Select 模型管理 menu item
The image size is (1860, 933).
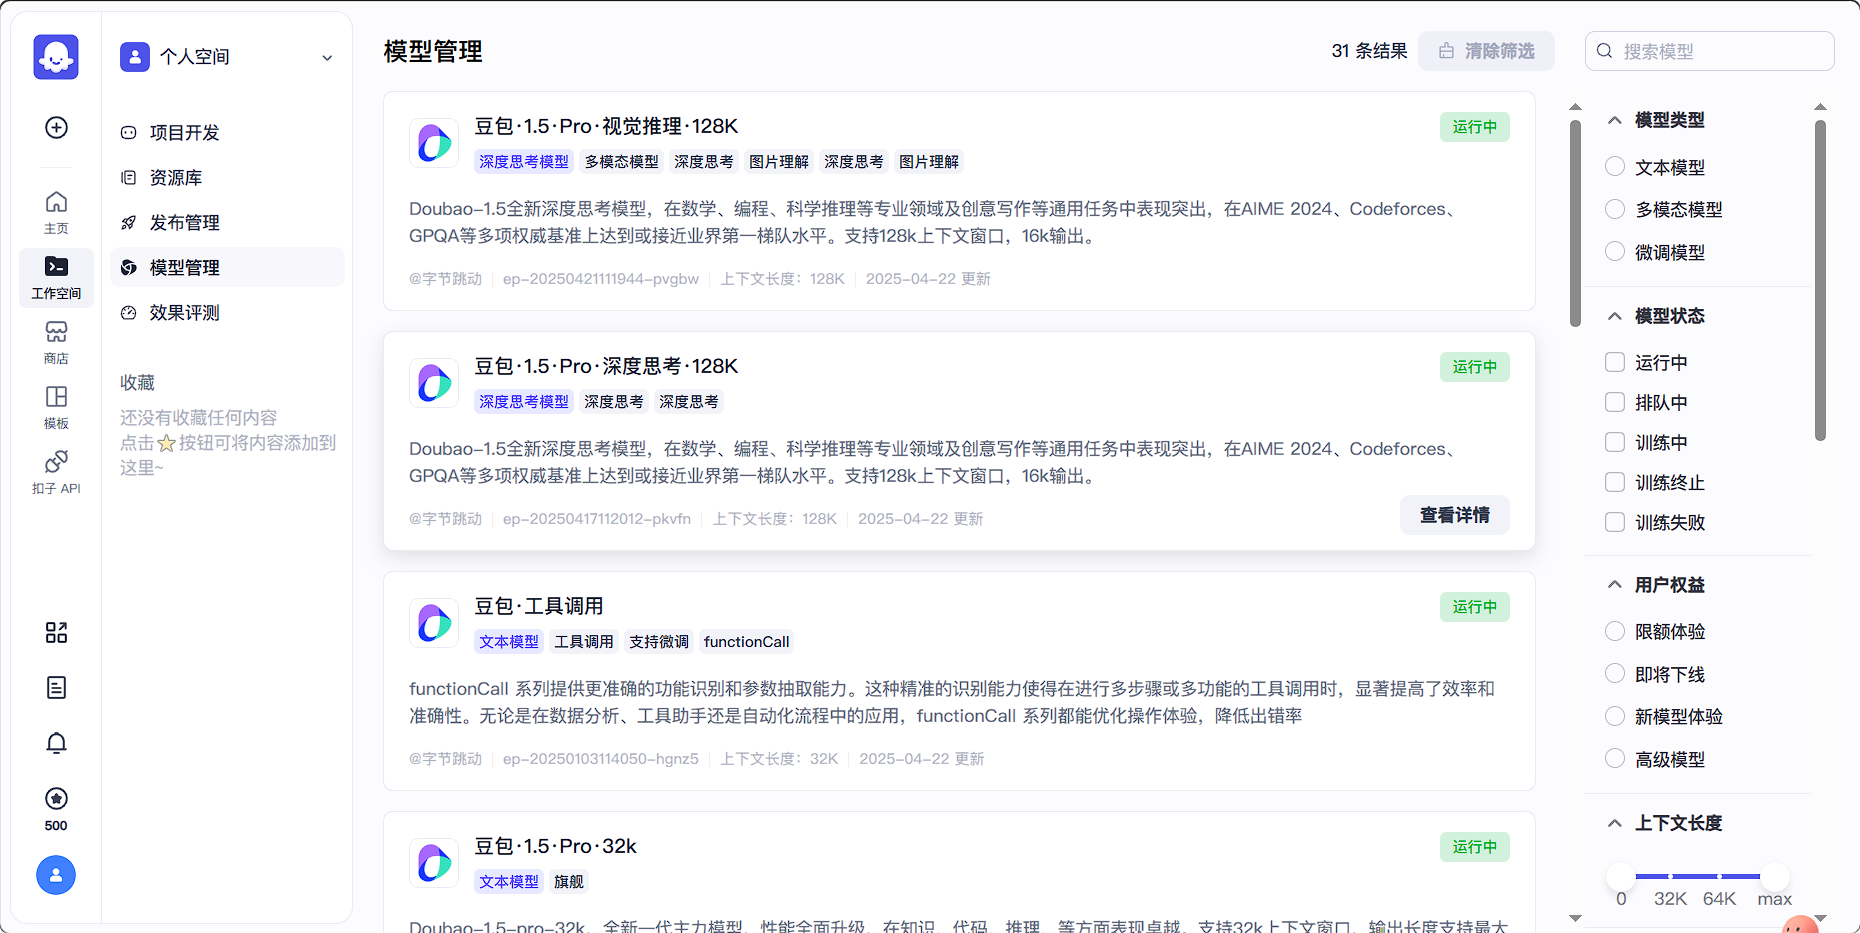pos(227,267)
